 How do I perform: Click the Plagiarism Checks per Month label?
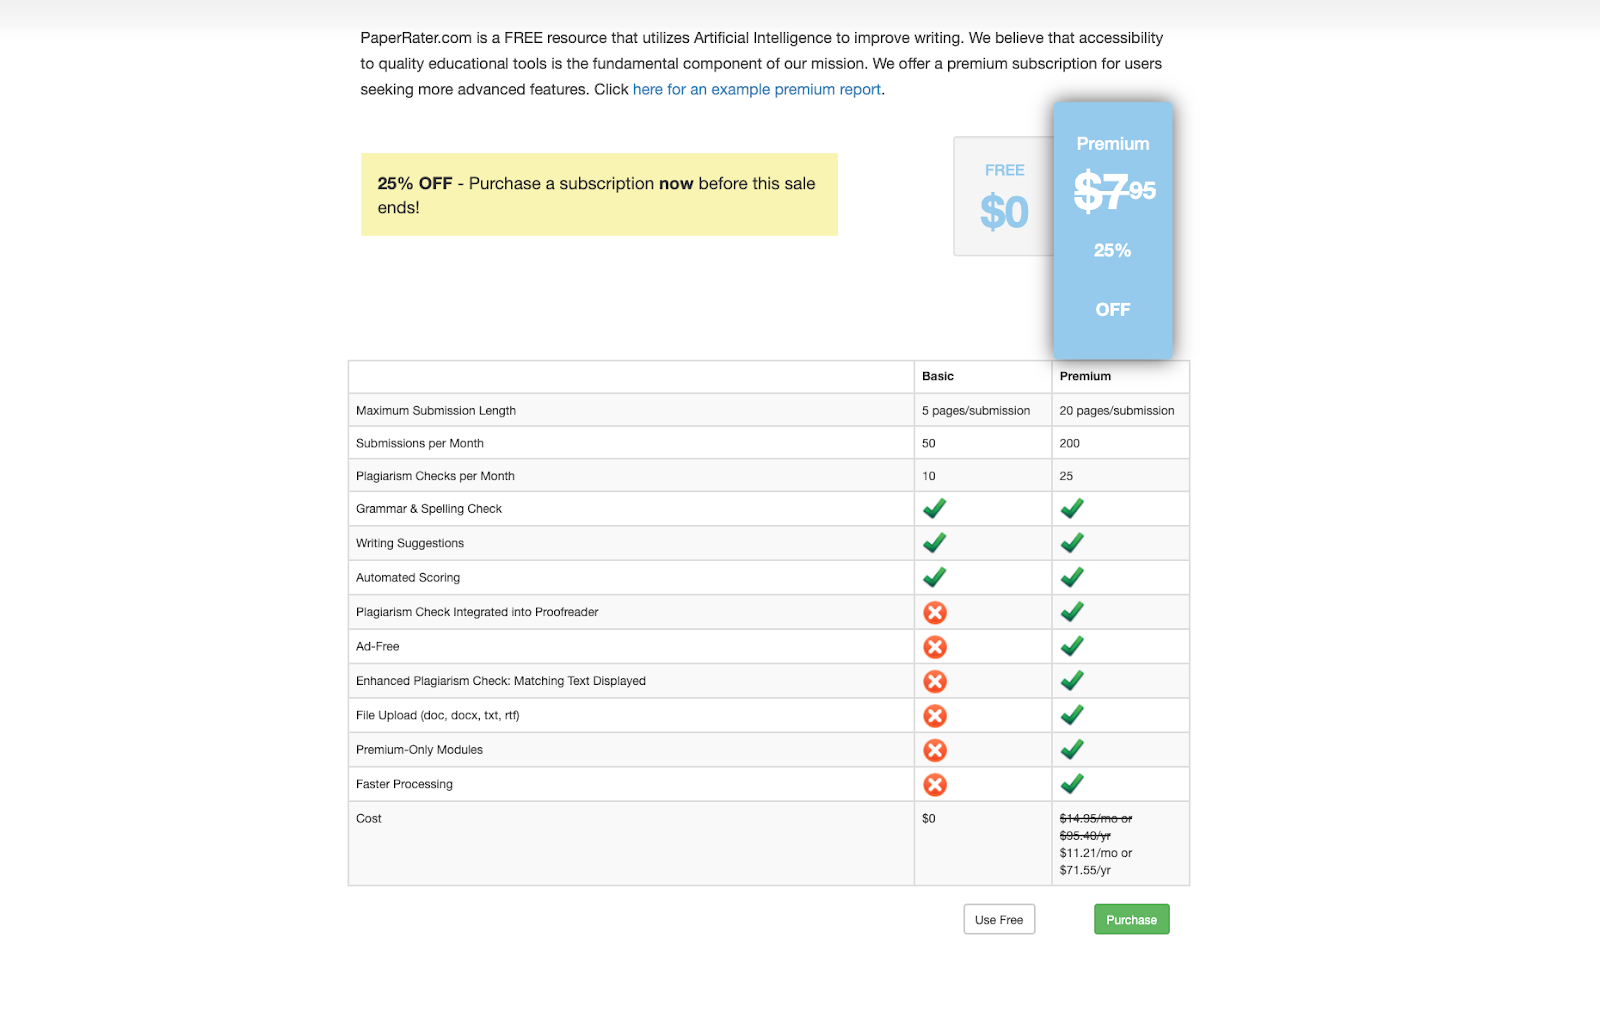click(x=435, y=476)
